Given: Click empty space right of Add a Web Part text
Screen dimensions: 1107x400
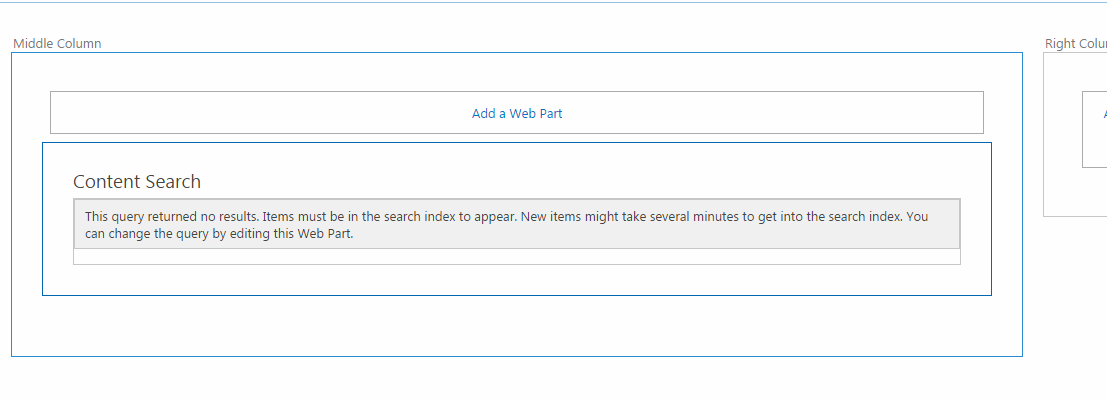Looking at the screenshot, I should point(773,113).
